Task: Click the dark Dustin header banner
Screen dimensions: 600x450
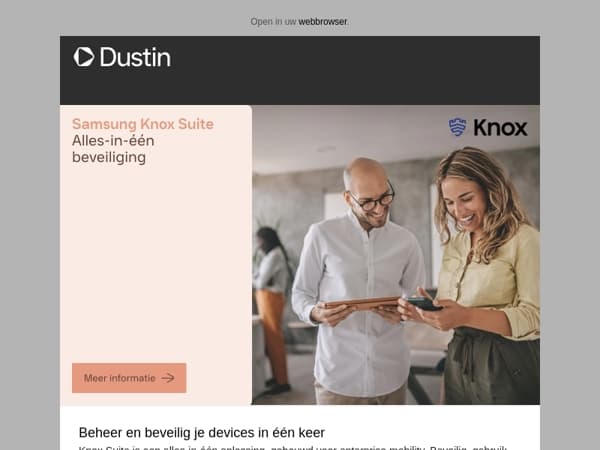Action: pyautogui.click(x=300, y=71)
